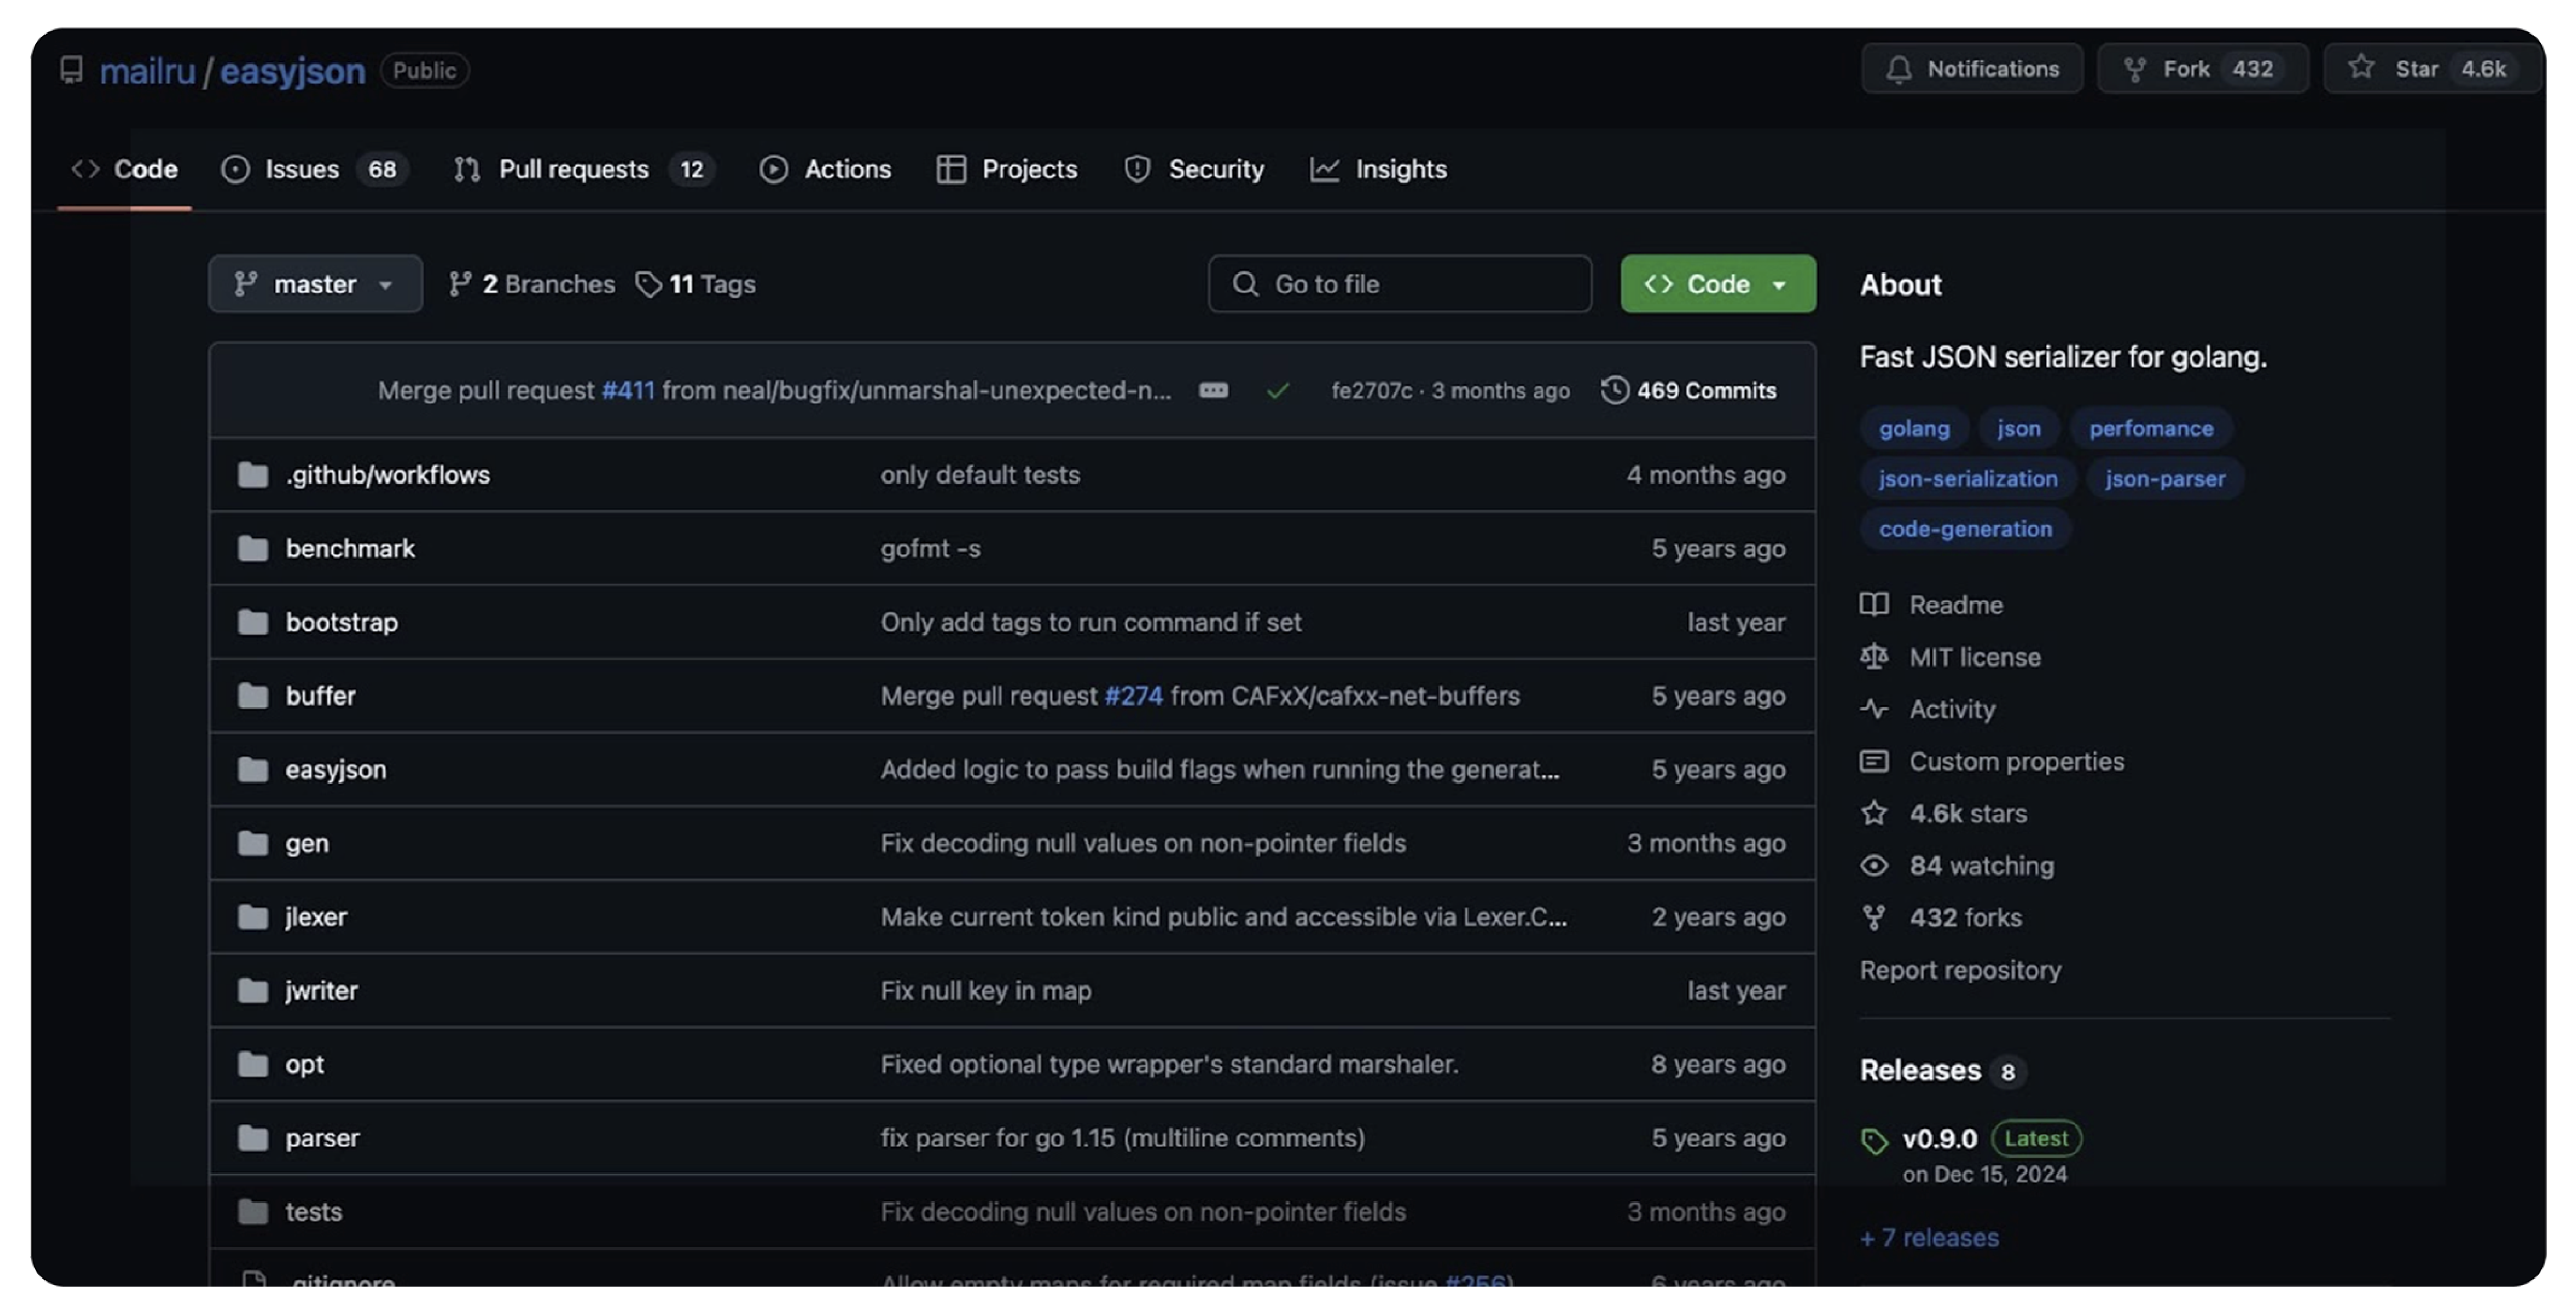2576x1315 pixels.
Task: Click the MIT license scale icon
Action: click(x=1874, y=657)
